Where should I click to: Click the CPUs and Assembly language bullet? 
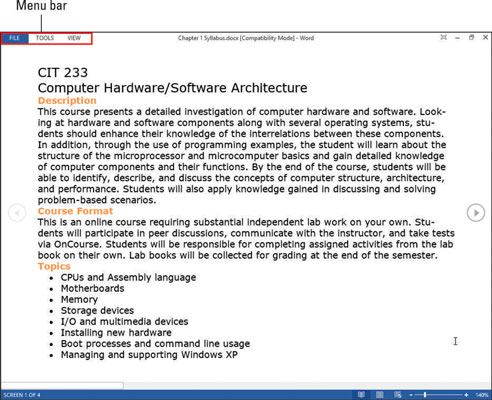[x=128, y=277]
